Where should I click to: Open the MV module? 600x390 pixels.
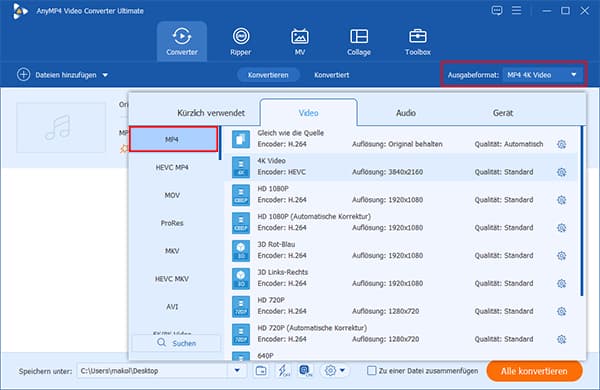300,41
